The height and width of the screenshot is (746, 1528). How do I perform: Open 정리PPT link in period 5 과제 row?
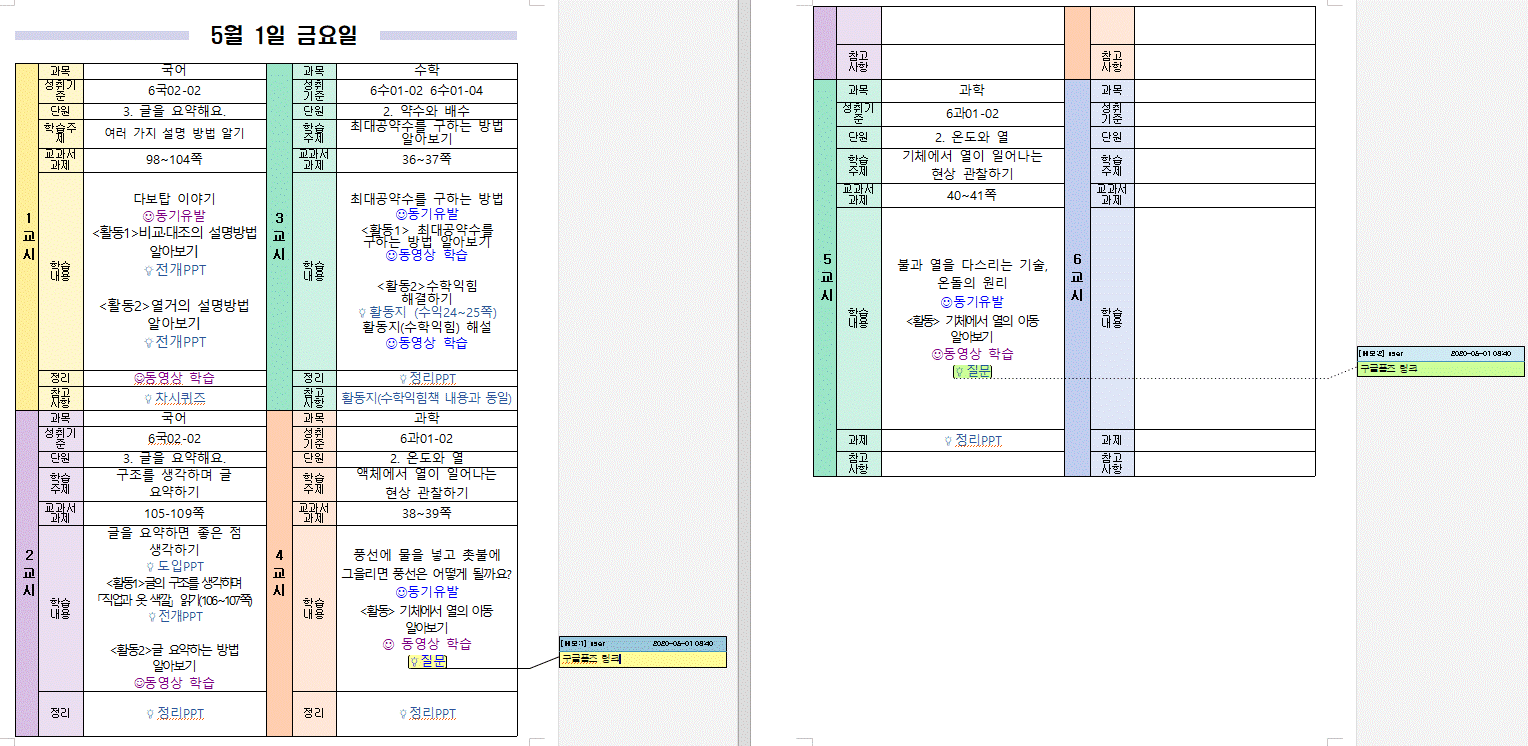tap(973, 441)
